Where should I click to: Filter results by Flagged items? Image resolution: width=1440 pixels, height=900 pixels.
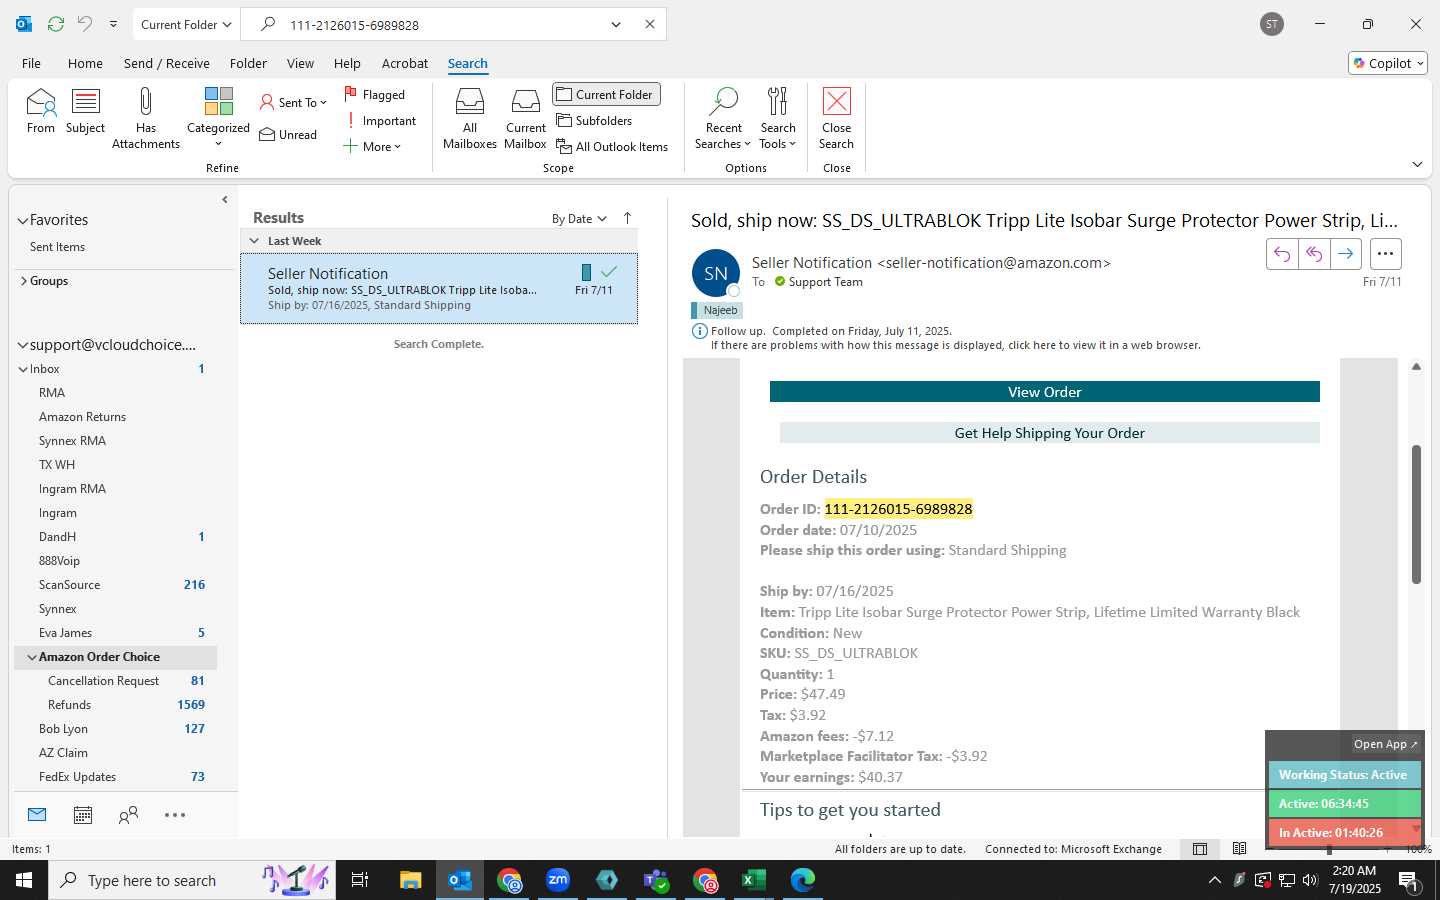tap(375, 94)
